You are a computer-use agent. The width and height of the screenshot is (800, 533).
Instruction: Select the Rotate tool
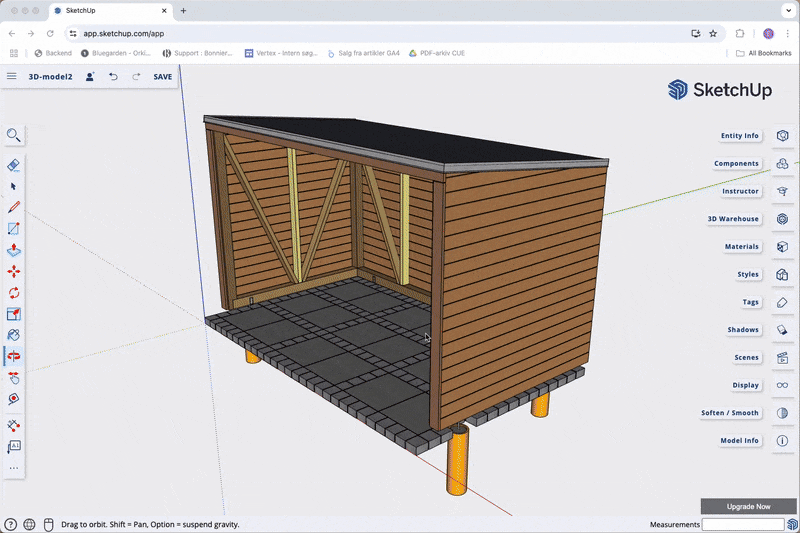14,293
